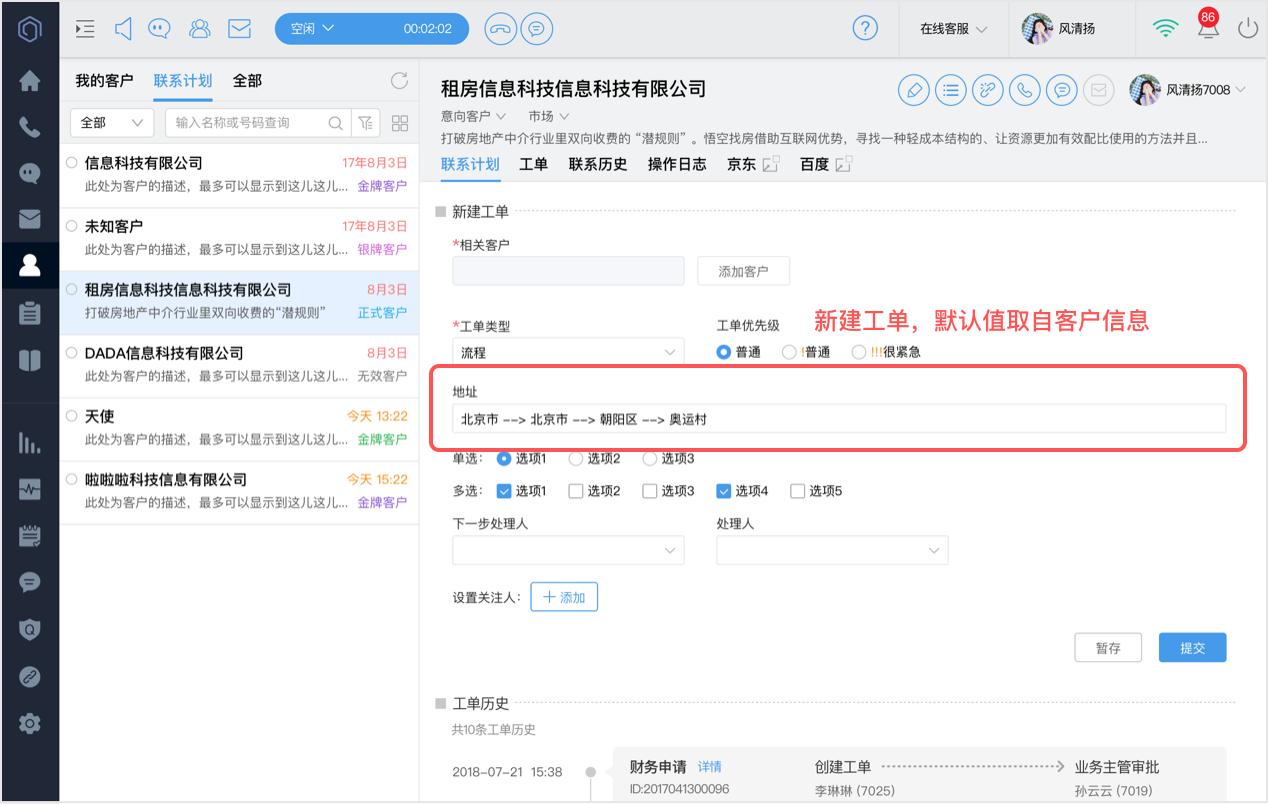Open the quality shield sidebar icon
1268x804 pixels.
[x=30, y=629]
